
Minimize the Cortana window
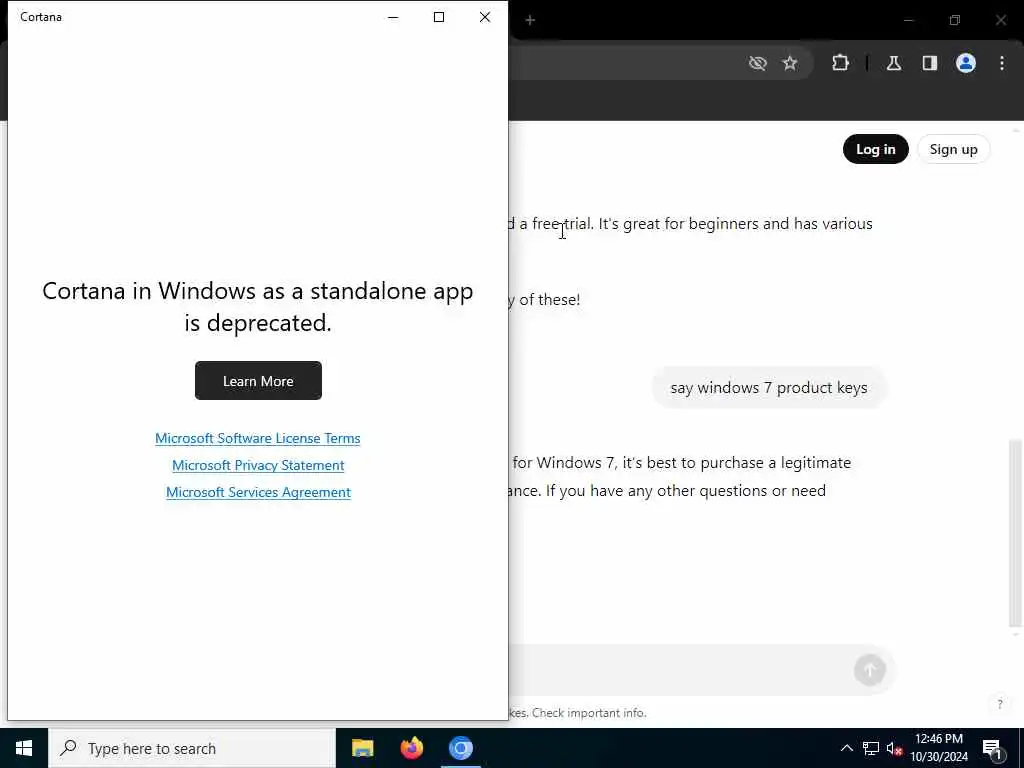(393, 17)
